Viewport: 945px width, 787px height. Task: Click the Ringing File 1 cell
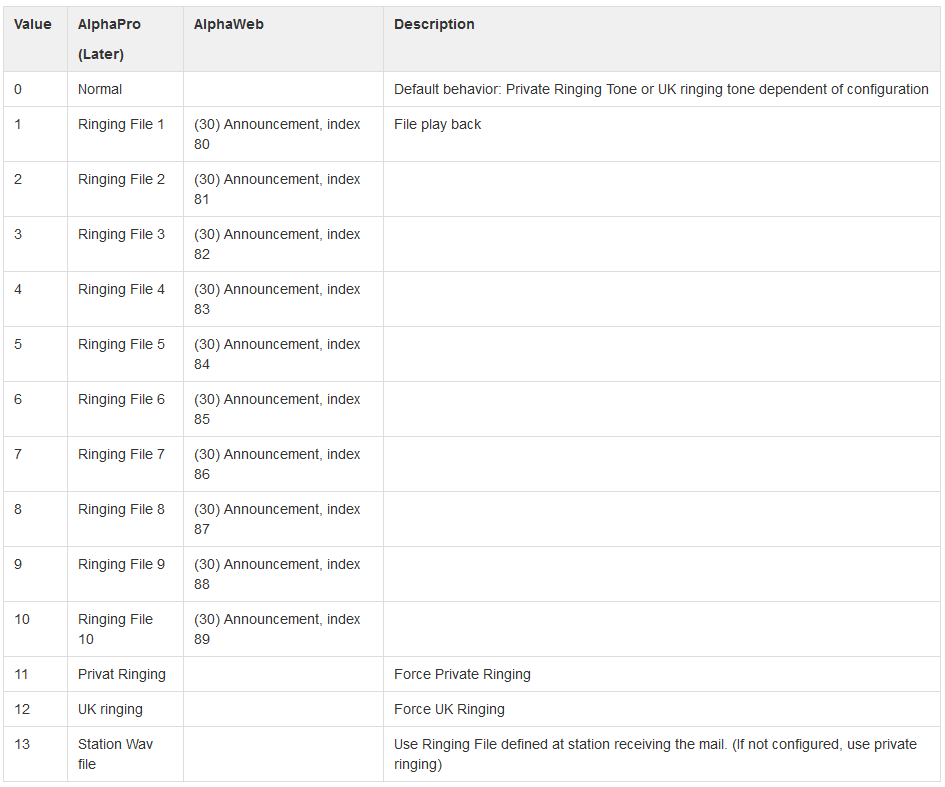pos(121,124)
